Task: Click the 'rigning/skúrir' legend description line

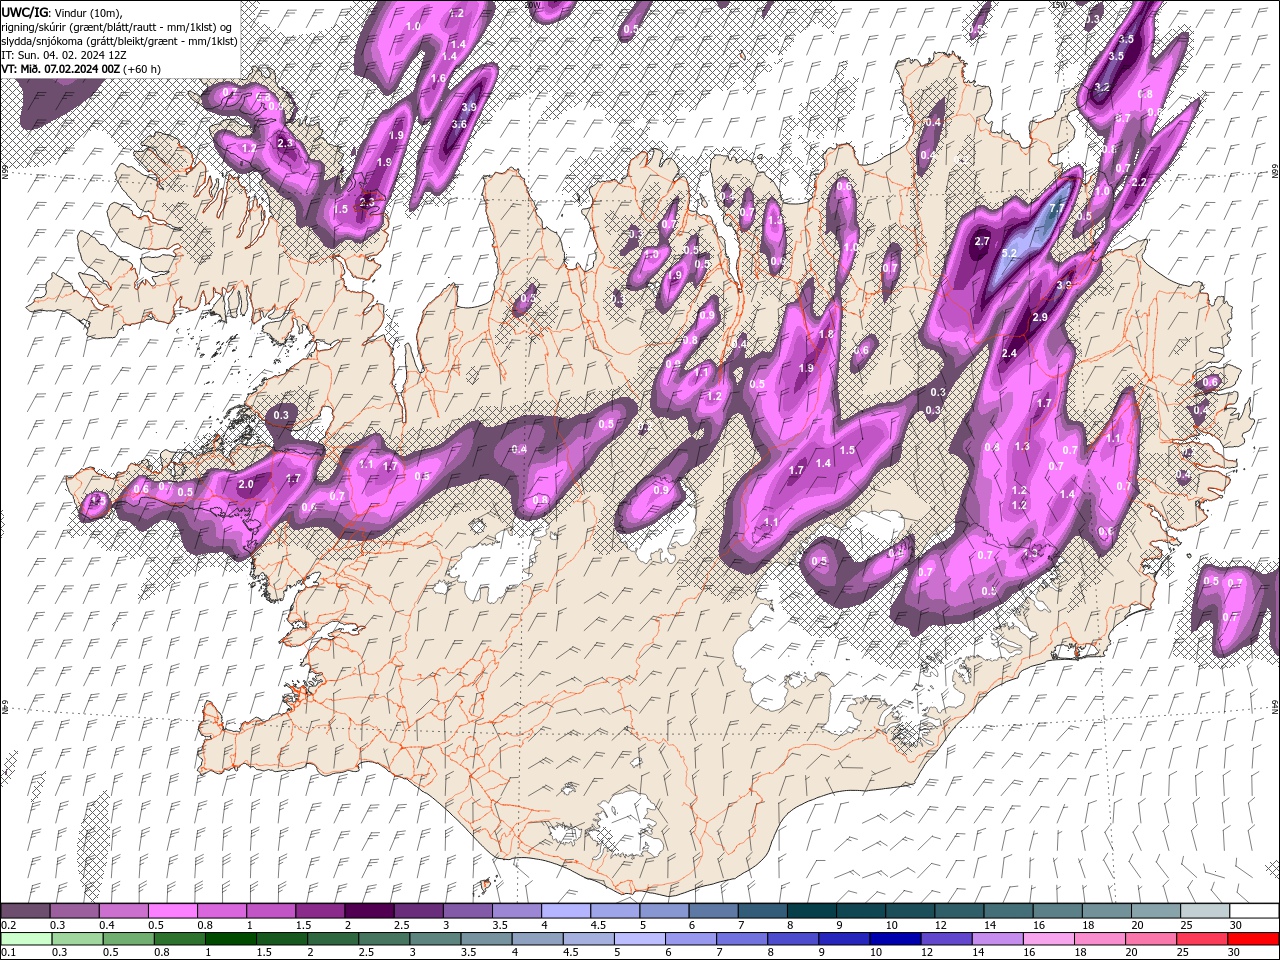Action: click(x=116, y=26)
